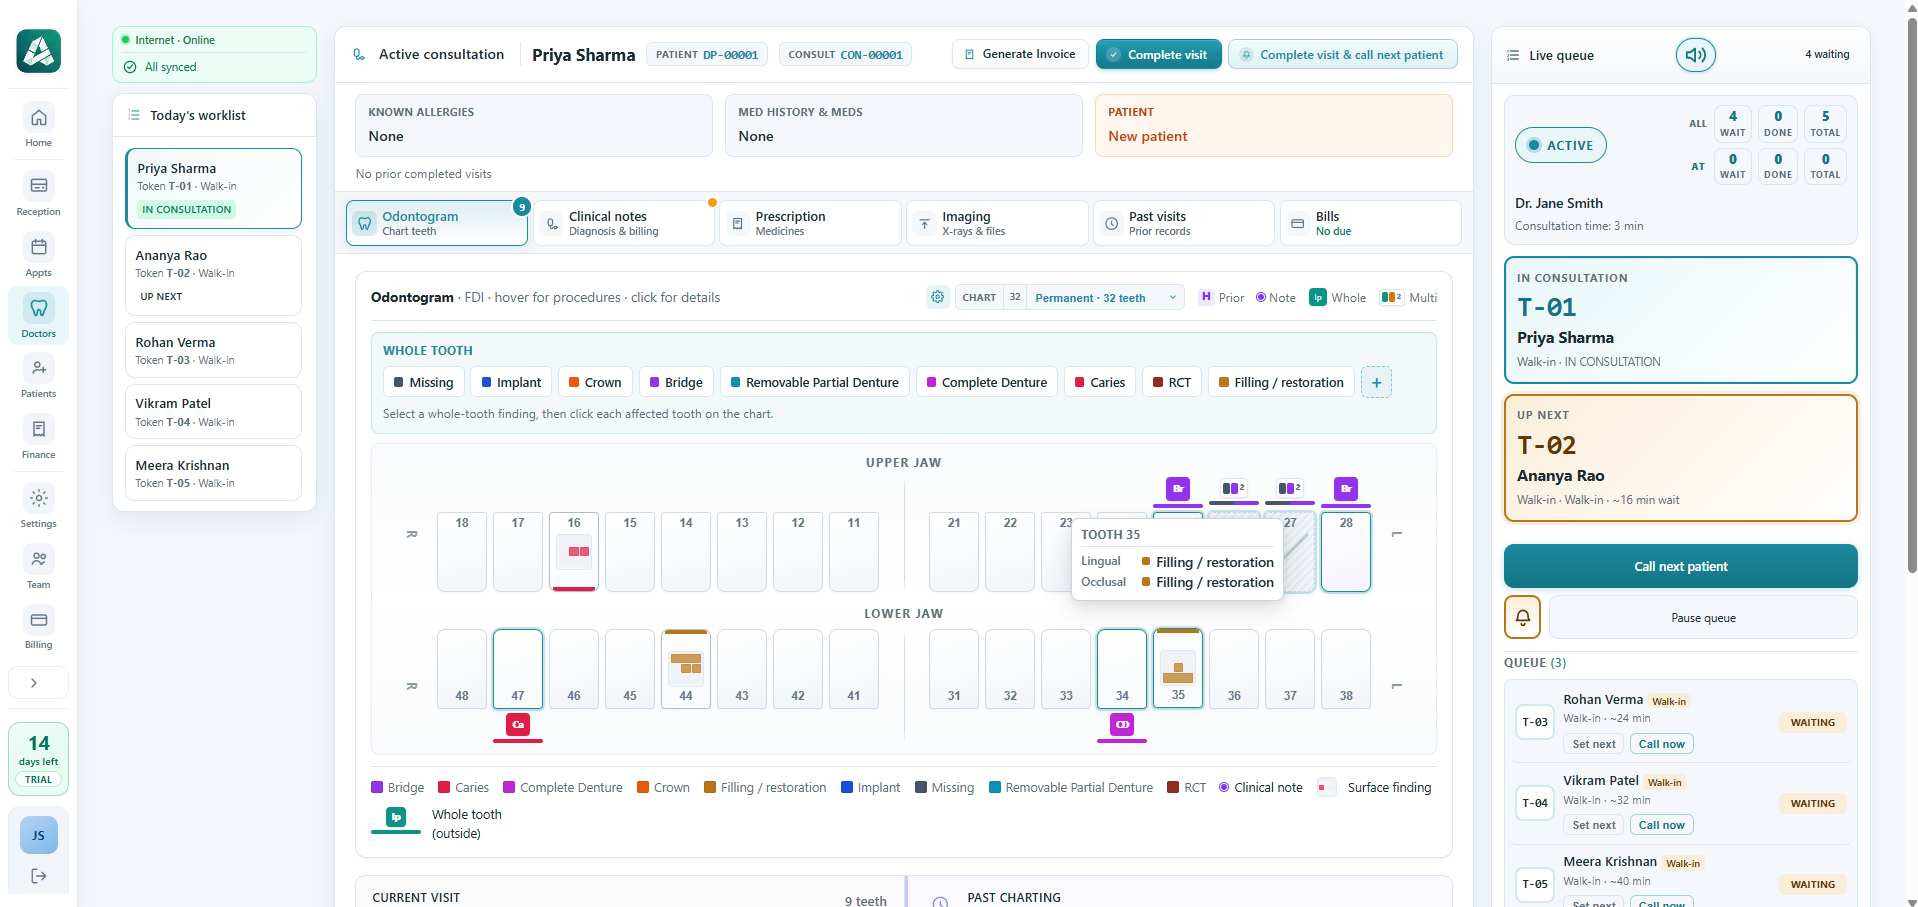Screen dimensions: 1918x907
Task: Click the Caries red legend swatch
Action: tap(444, 787)
